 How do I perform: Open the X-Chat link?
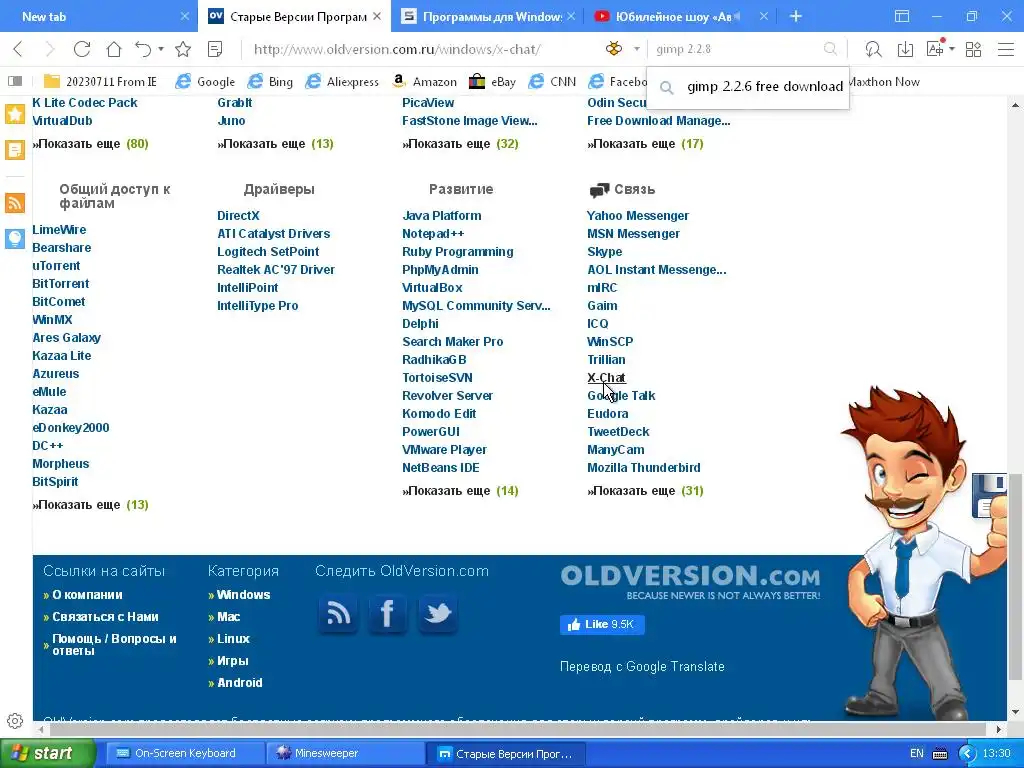[x=606, y=377]
